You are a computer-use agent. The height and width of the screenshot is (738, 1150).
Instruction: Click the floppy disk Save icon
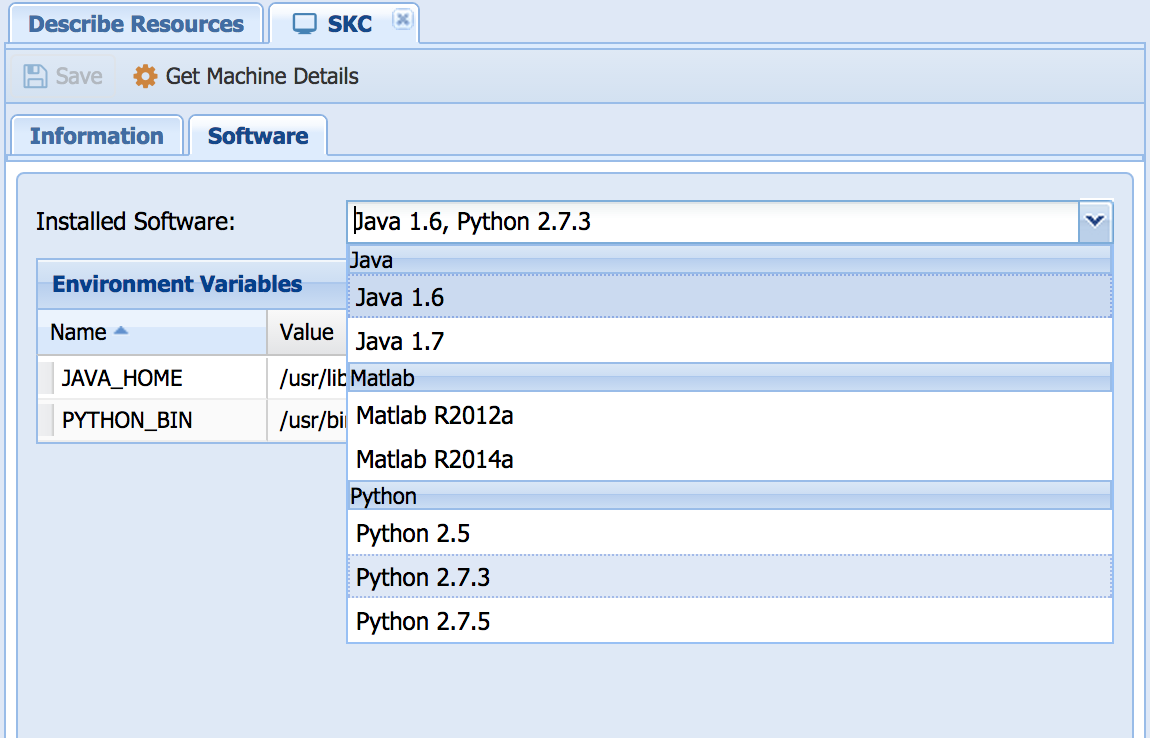pos(35,76)
